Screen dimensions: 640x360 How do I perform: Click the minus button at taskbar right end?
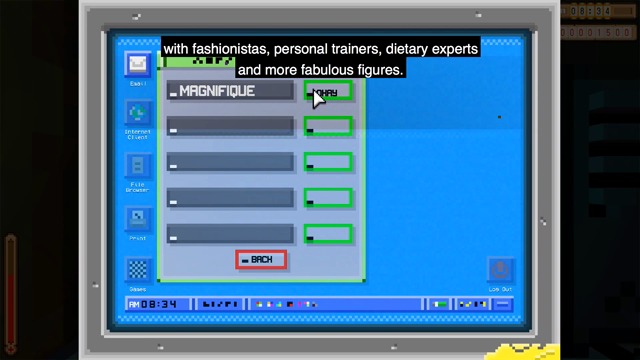(503, 304)
